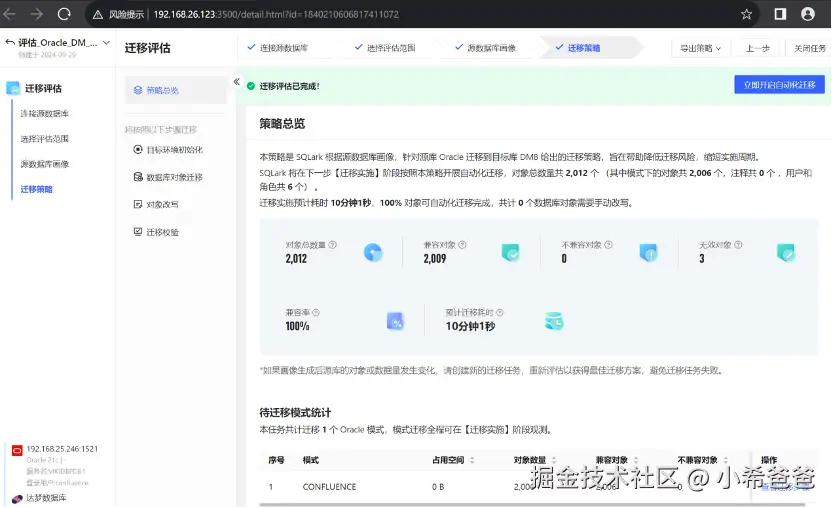The height and width of the screenshot is (508, 832).
Task: Click the 2,012 total objects value
Action: click(x=296, y=259)
